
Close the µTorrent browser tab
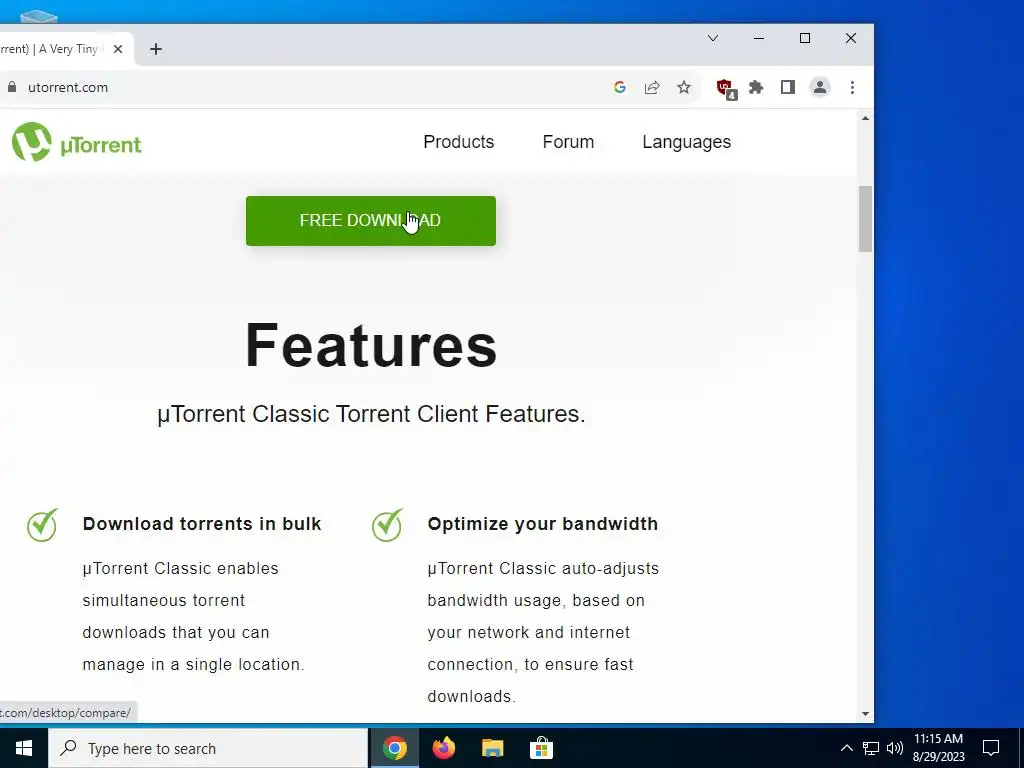click(x=118, y=49)
